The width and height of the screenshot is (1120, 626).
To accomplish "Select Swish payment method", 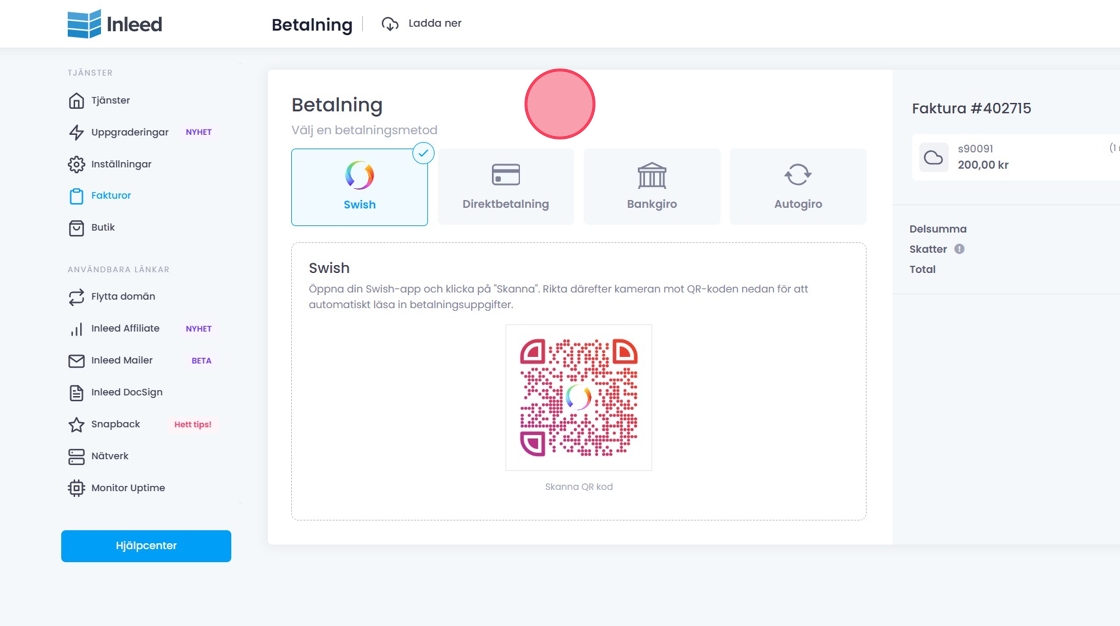I will [x=359, y=187].
